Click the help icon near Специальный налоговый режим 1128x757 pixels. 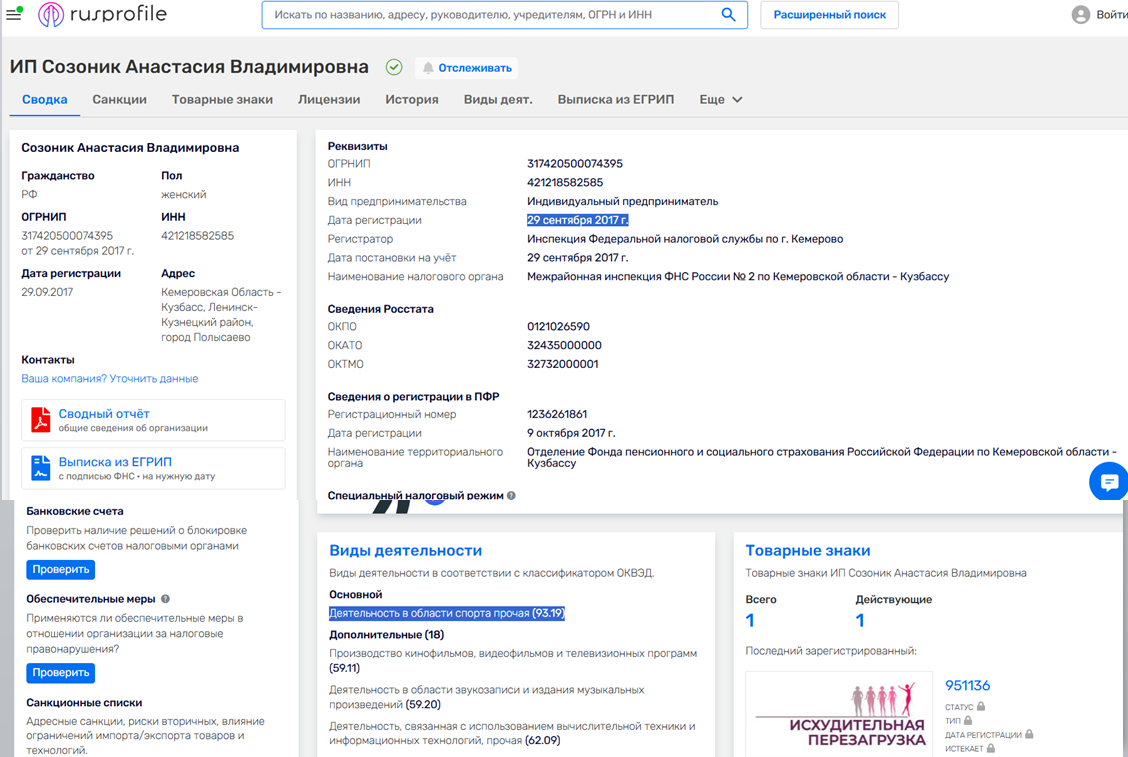(511, 496)
